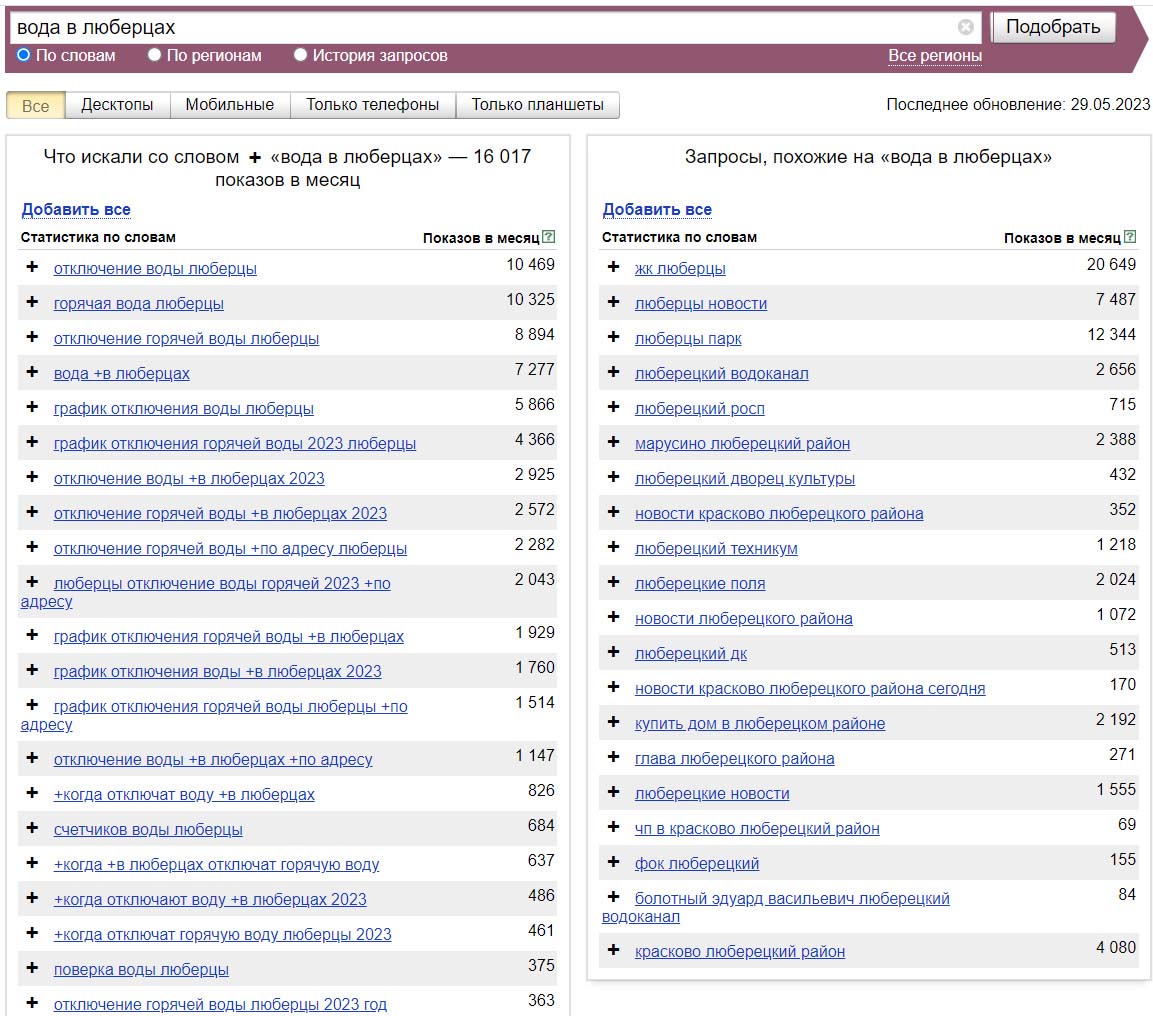1153x1016 pixels.
Task: Click help icon near right 'Показов в месяц'
Action: click(x=1129, y=237)
